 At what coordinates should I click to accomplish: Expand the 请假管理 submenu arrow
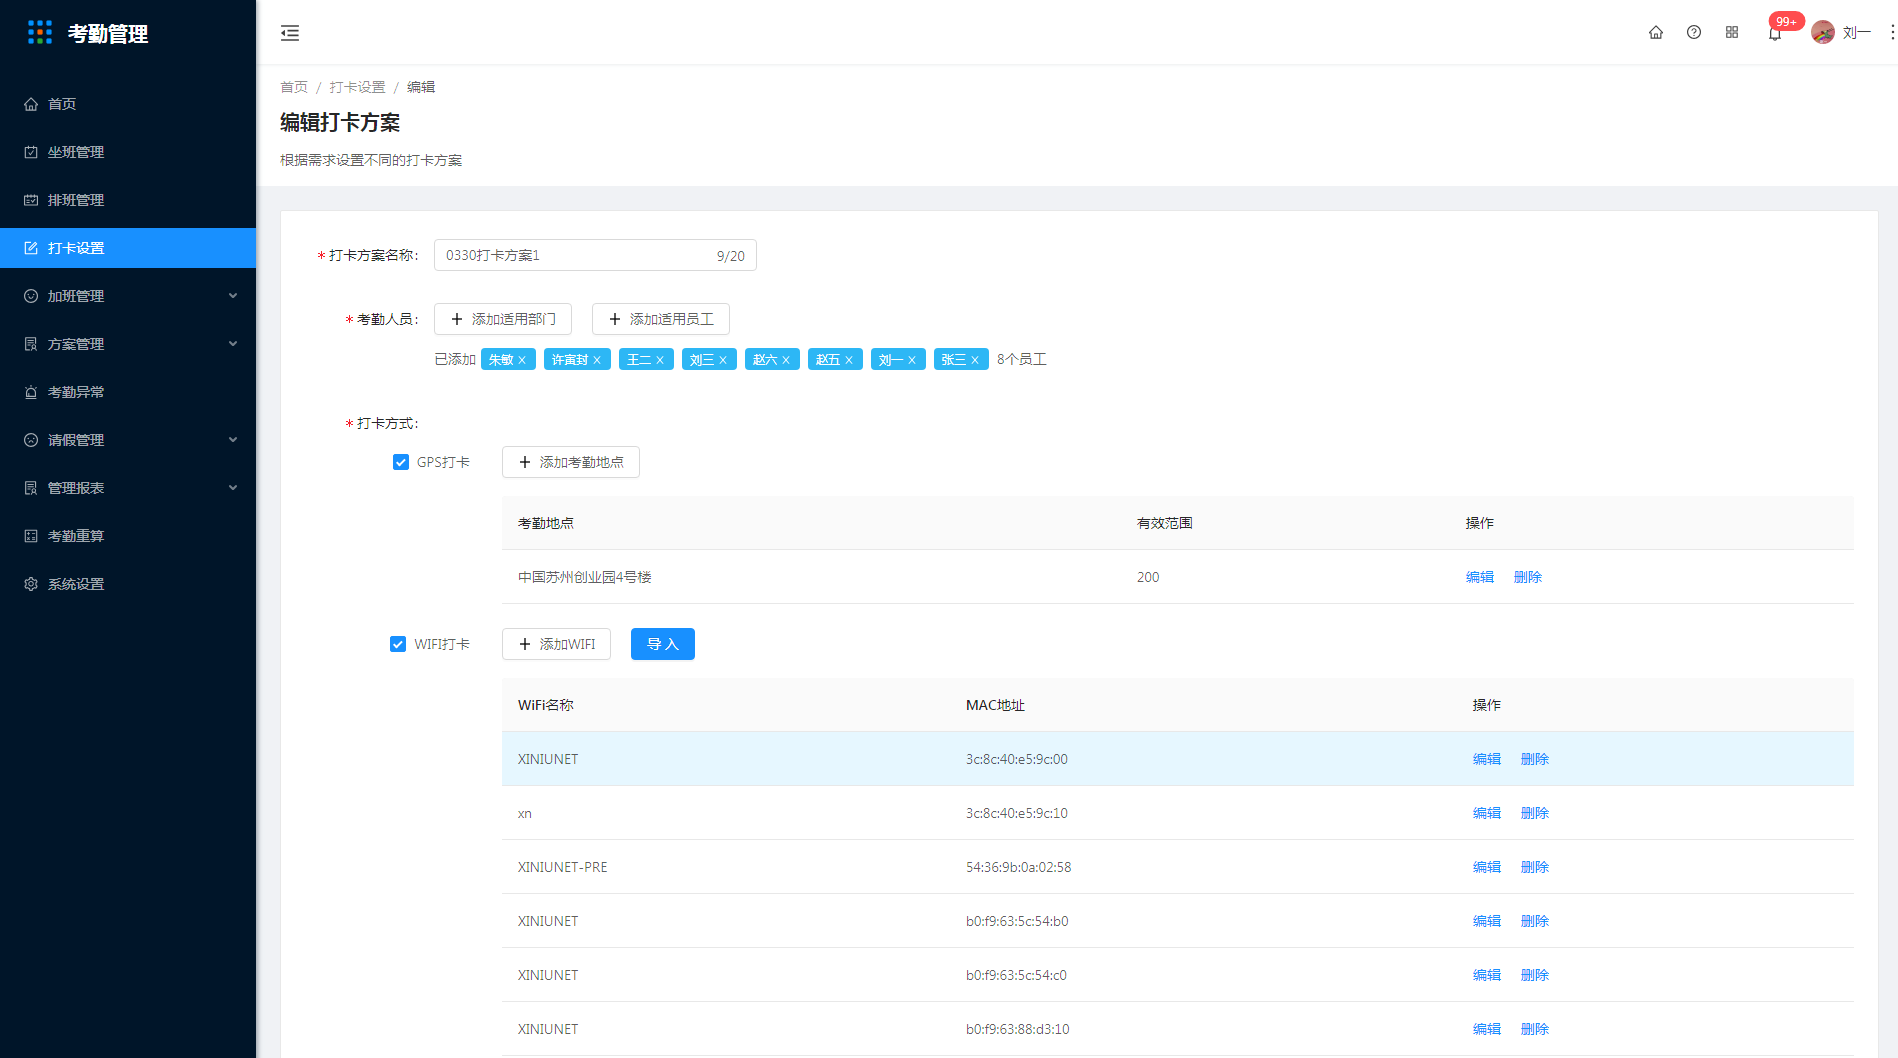click(x=233, y=440)
